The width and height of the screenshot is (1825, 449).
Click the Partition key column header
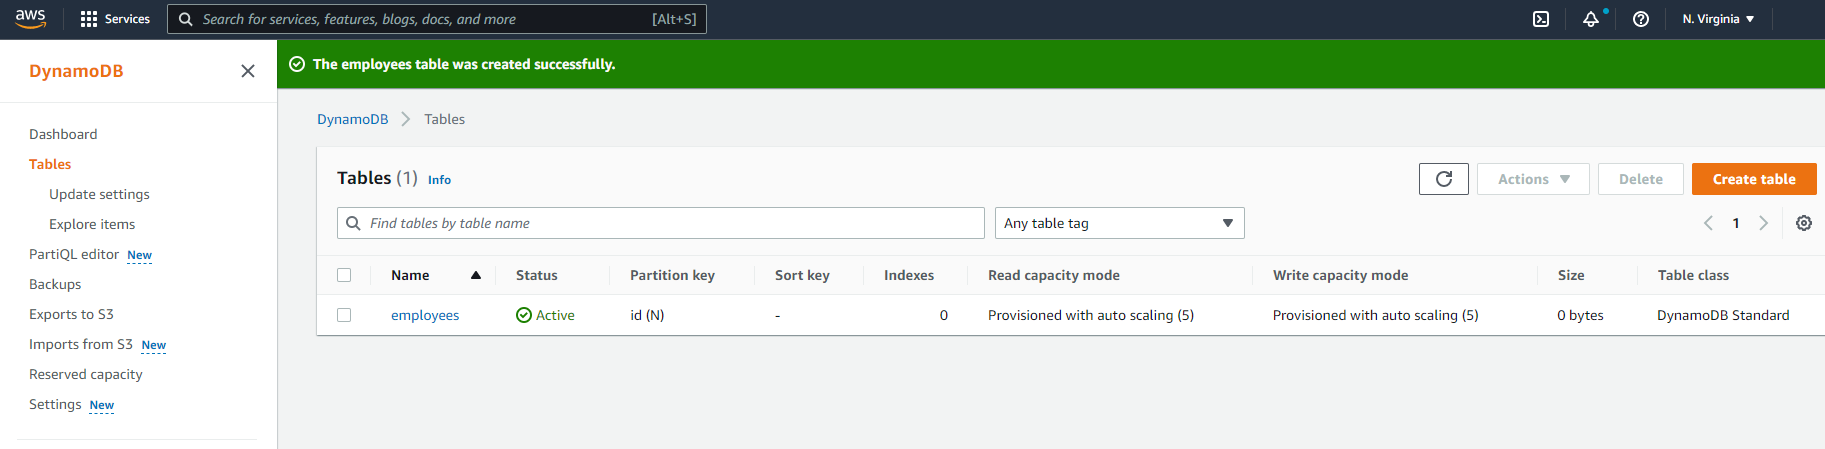pos(672,275)
